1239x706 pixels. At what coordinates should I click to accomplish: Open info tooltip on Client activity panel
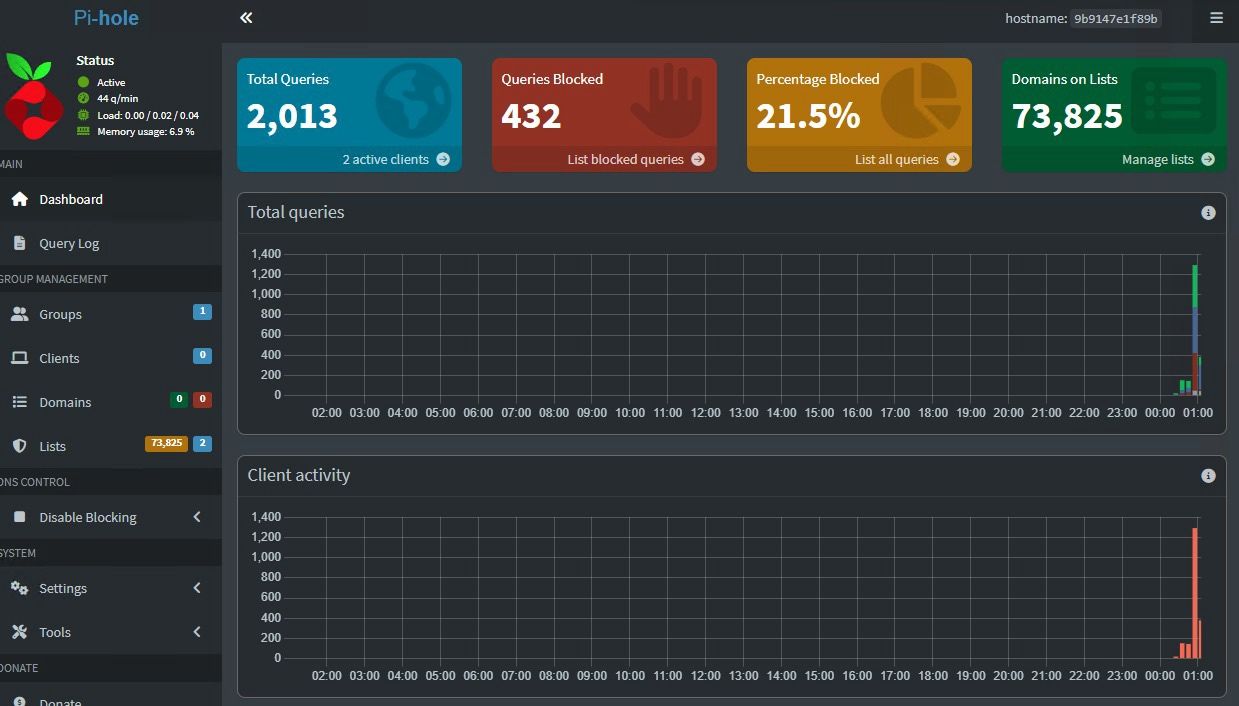pyautogui.click(x=1208, y=475)
